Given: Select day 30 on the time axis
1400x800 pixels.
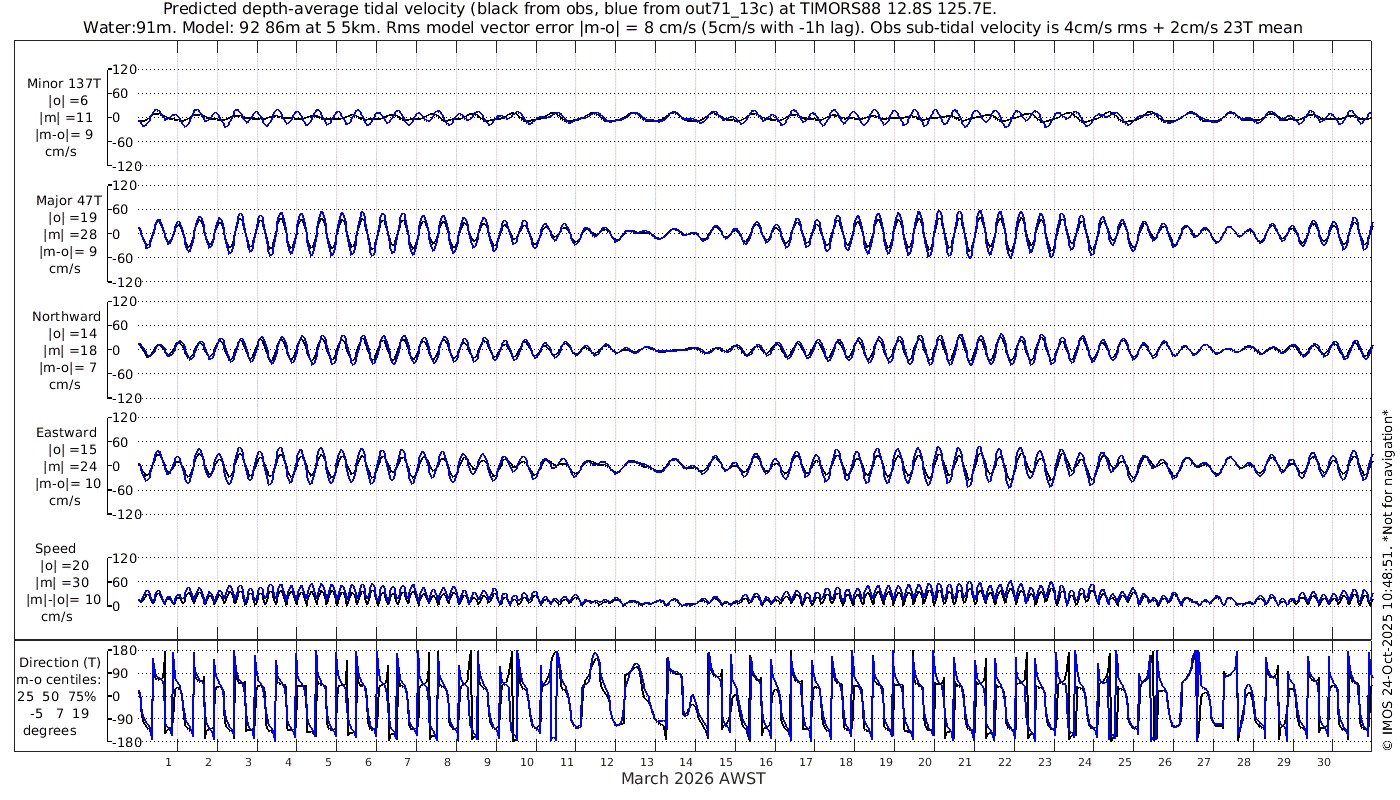Looking at the screenshot, I should pos(1323,762).
